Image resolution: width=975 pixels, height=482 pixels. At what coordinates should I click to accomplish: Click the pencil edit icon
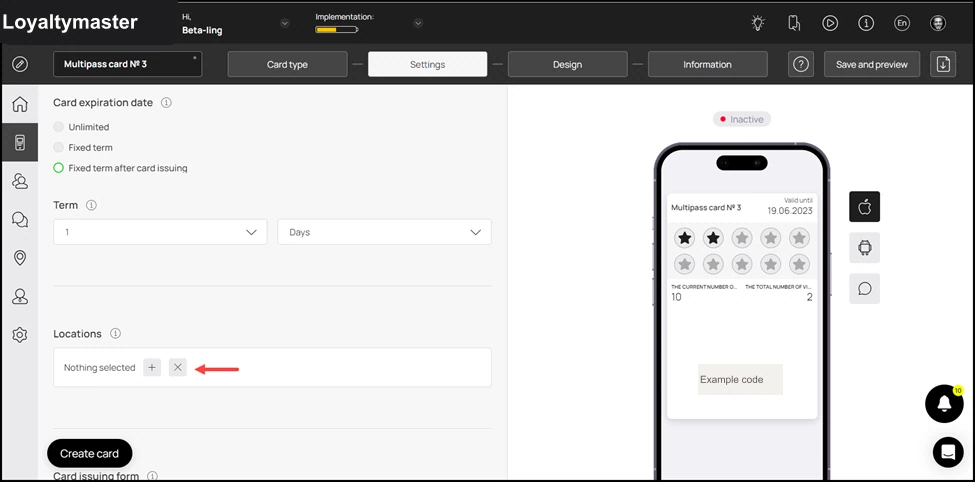[x=20, y=64]
